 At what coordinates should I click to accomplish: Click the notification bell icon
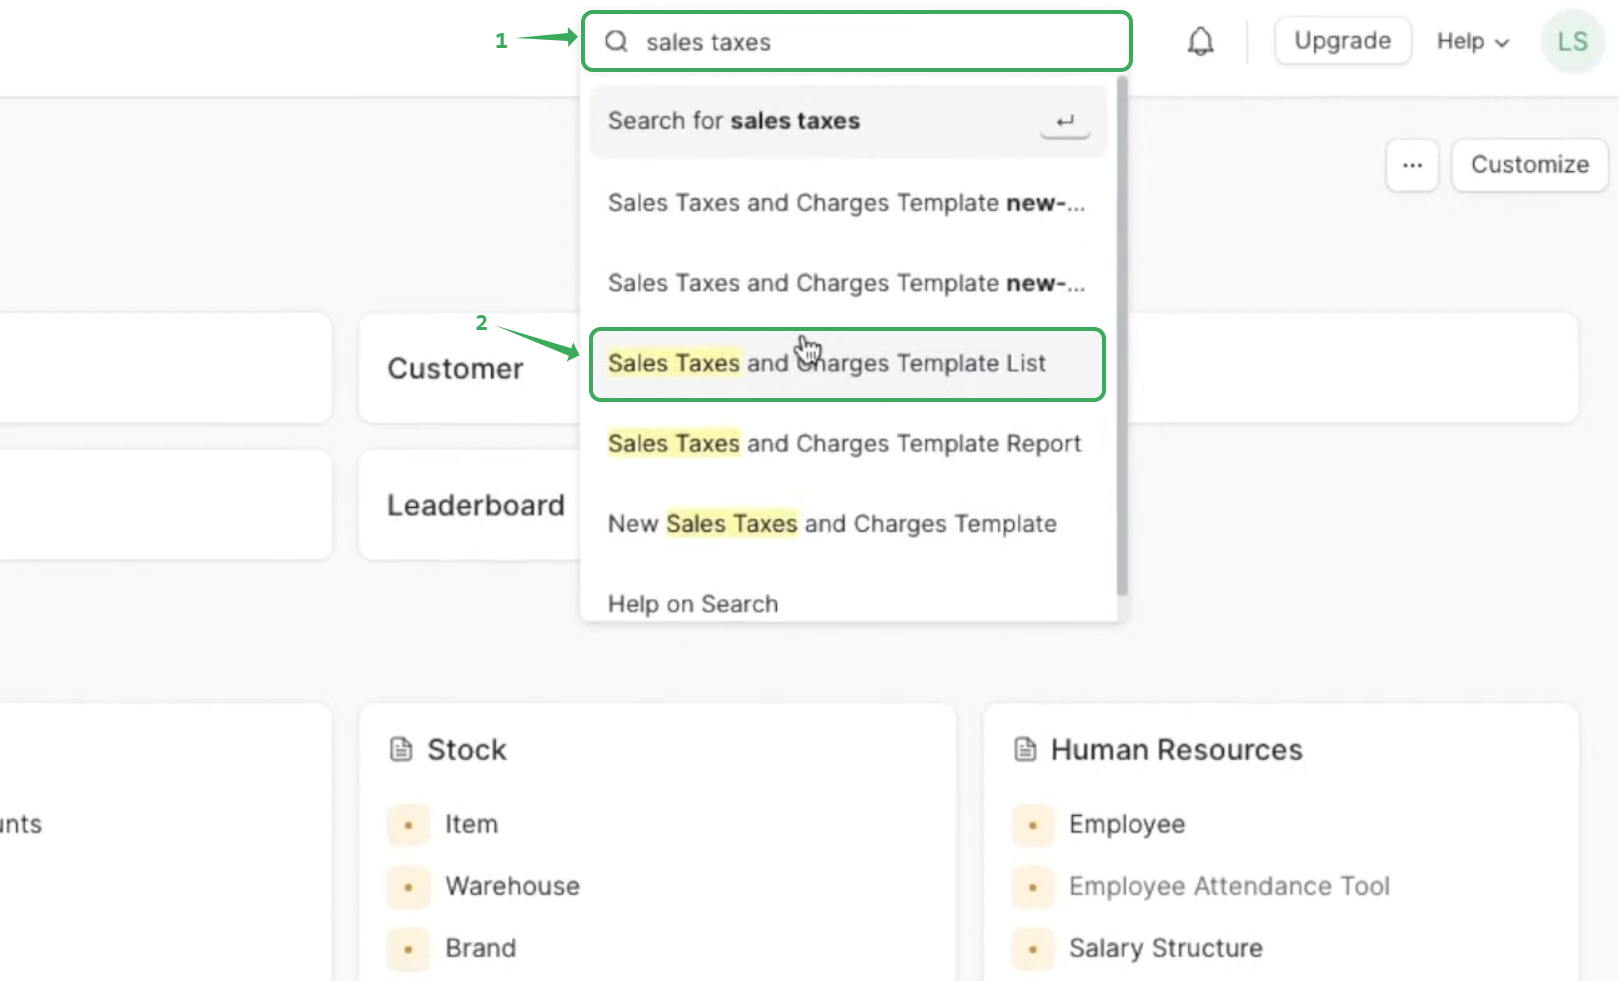tap(1200, 42)
